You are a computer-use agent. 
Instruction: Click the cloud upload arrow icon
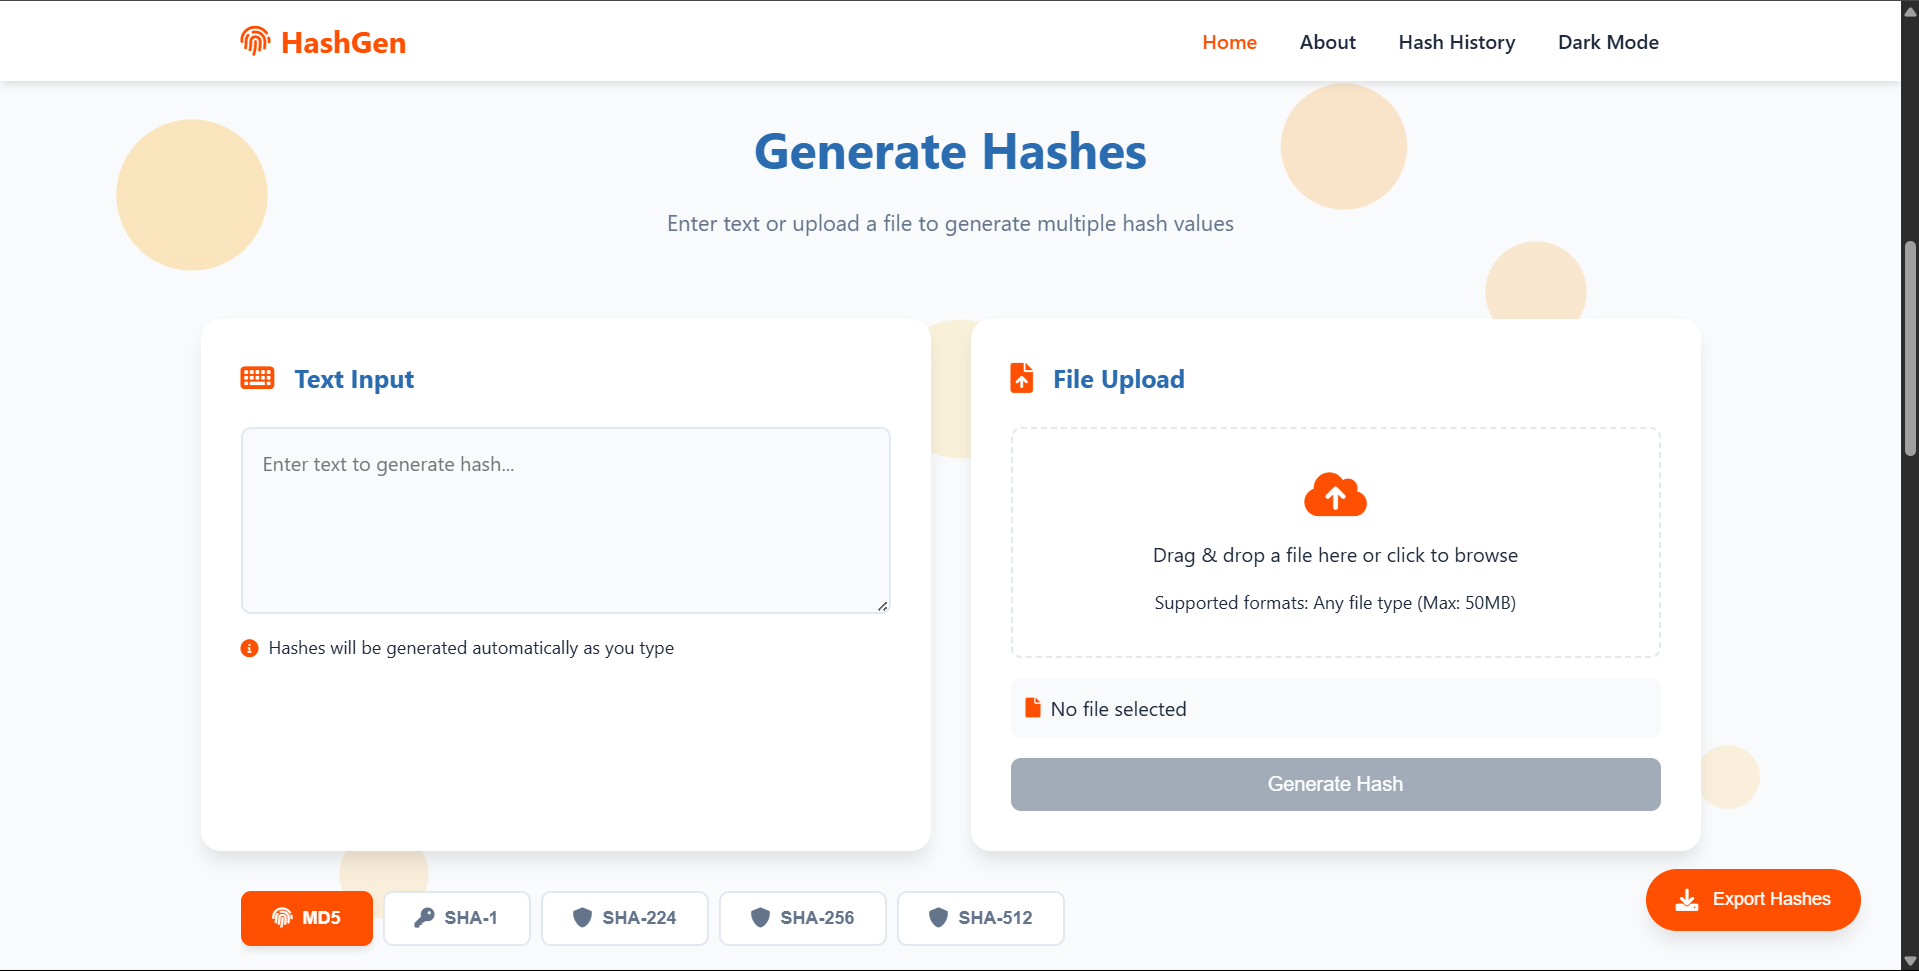point(1335,495)
